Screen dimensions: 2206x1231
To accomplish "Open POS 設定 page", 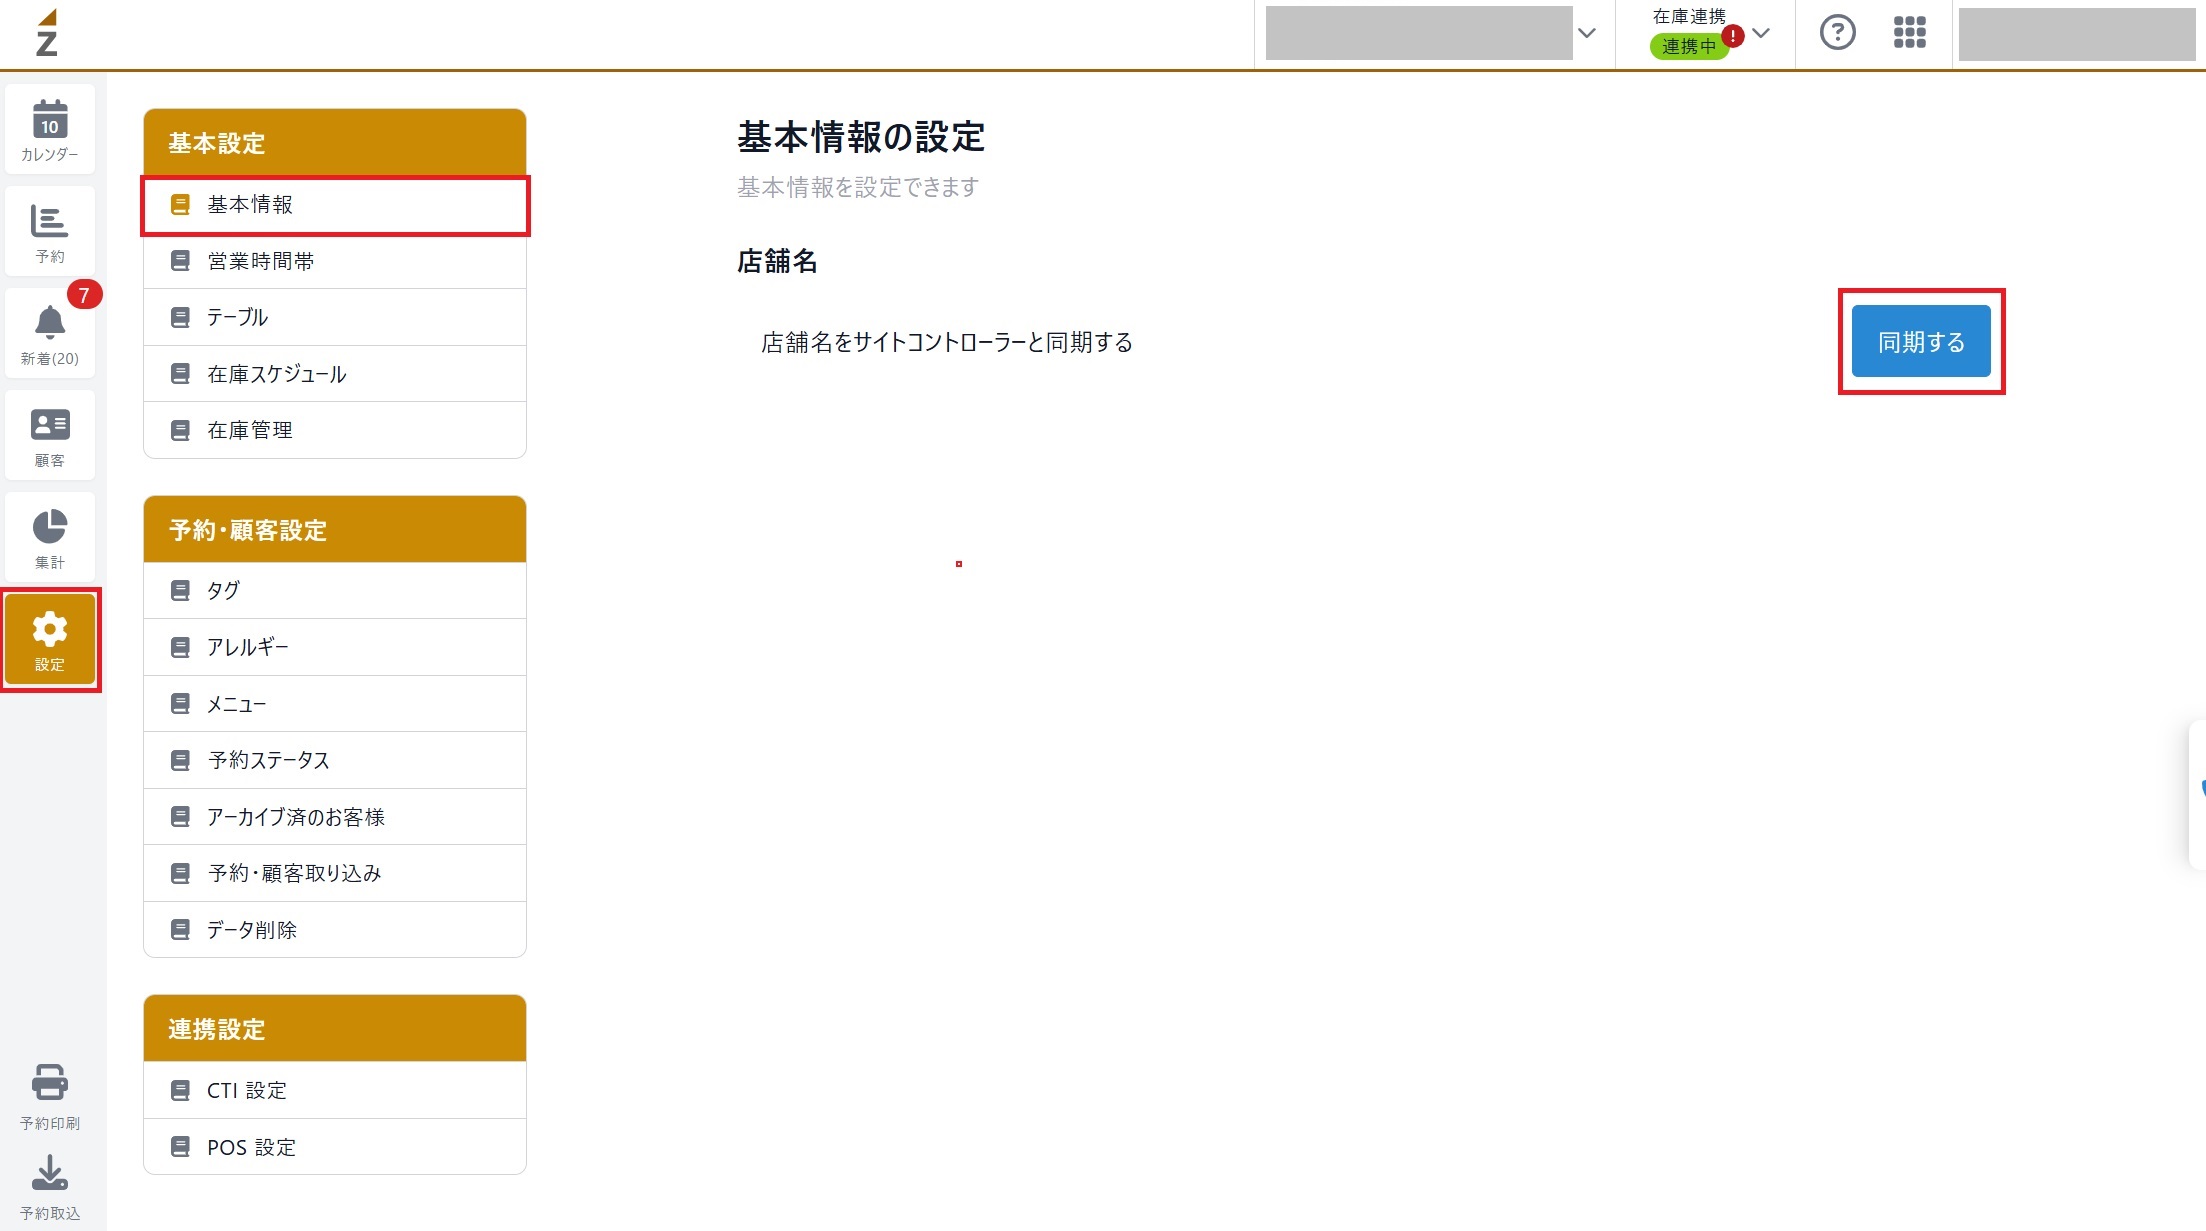I will click(335, 1147).
